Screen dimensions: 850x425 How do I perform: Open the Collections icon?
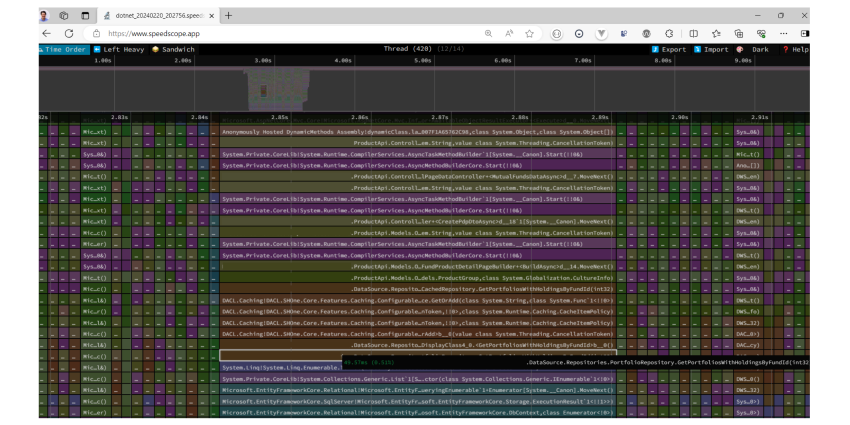(738, 34)
